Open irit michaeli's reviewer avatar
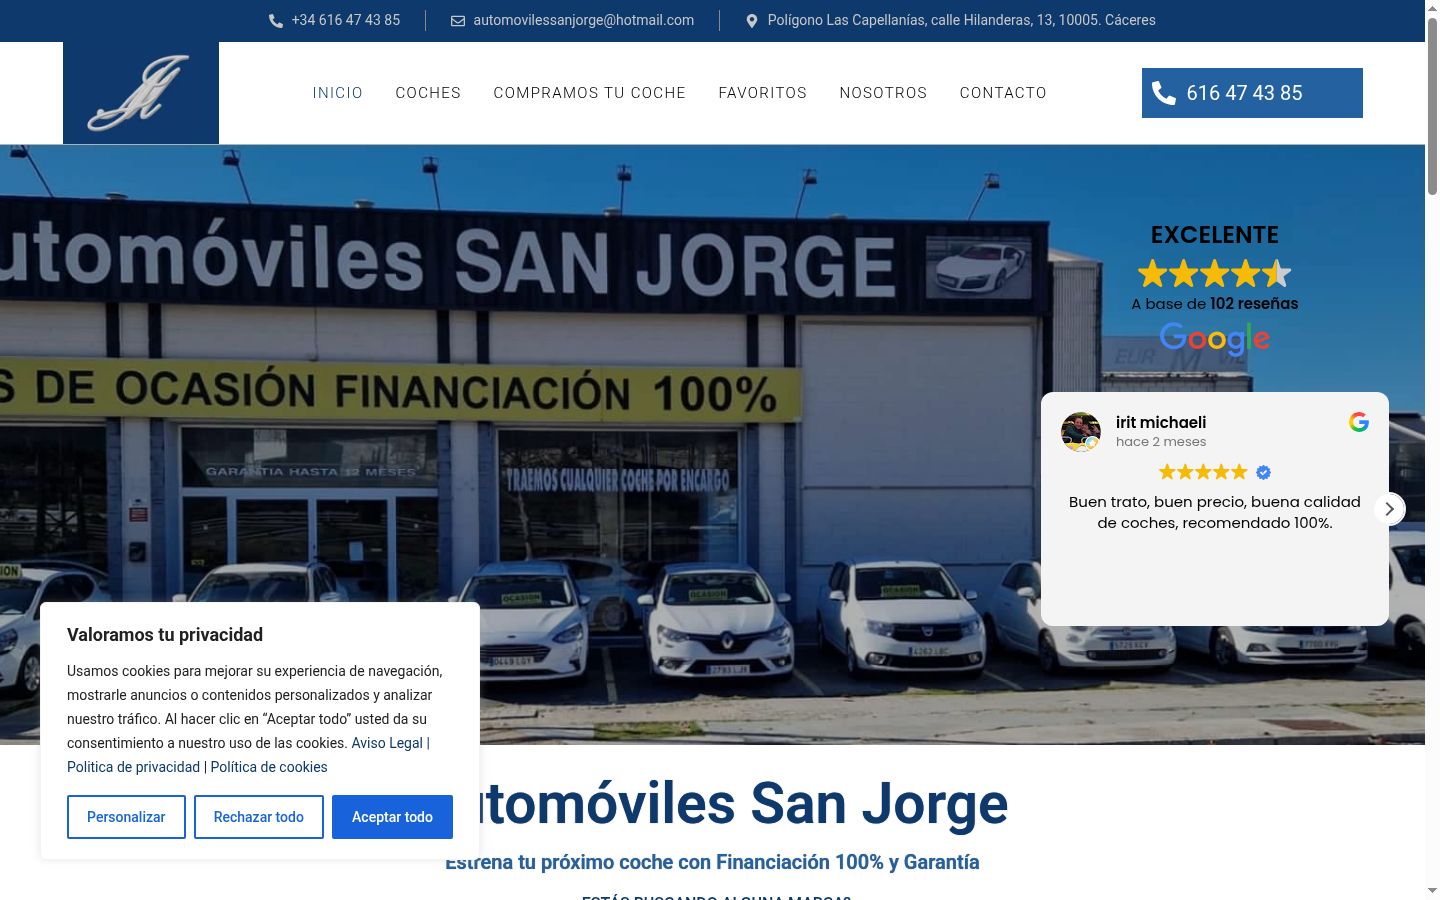 (x=1081, y=432)
